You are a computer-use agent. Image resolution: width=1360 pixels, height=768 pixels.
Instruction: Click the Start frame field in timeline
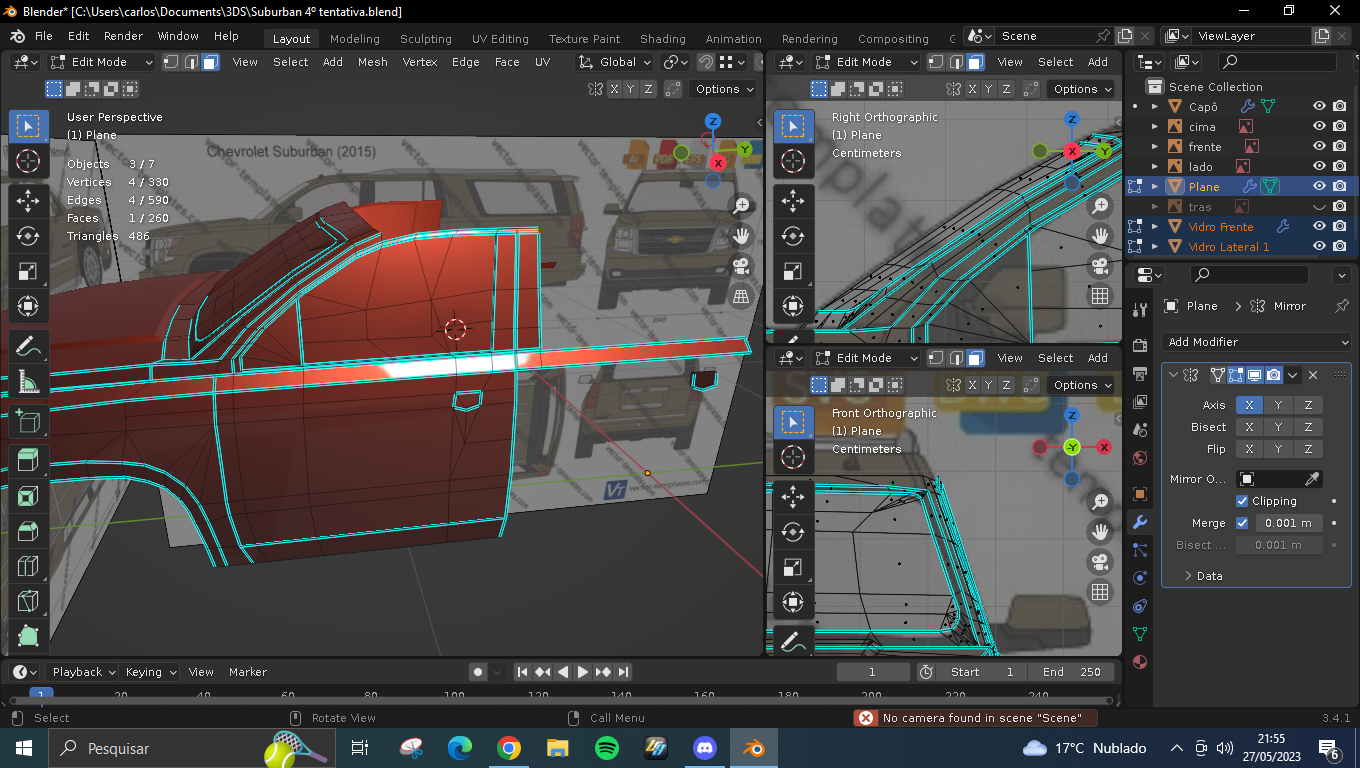982,672
